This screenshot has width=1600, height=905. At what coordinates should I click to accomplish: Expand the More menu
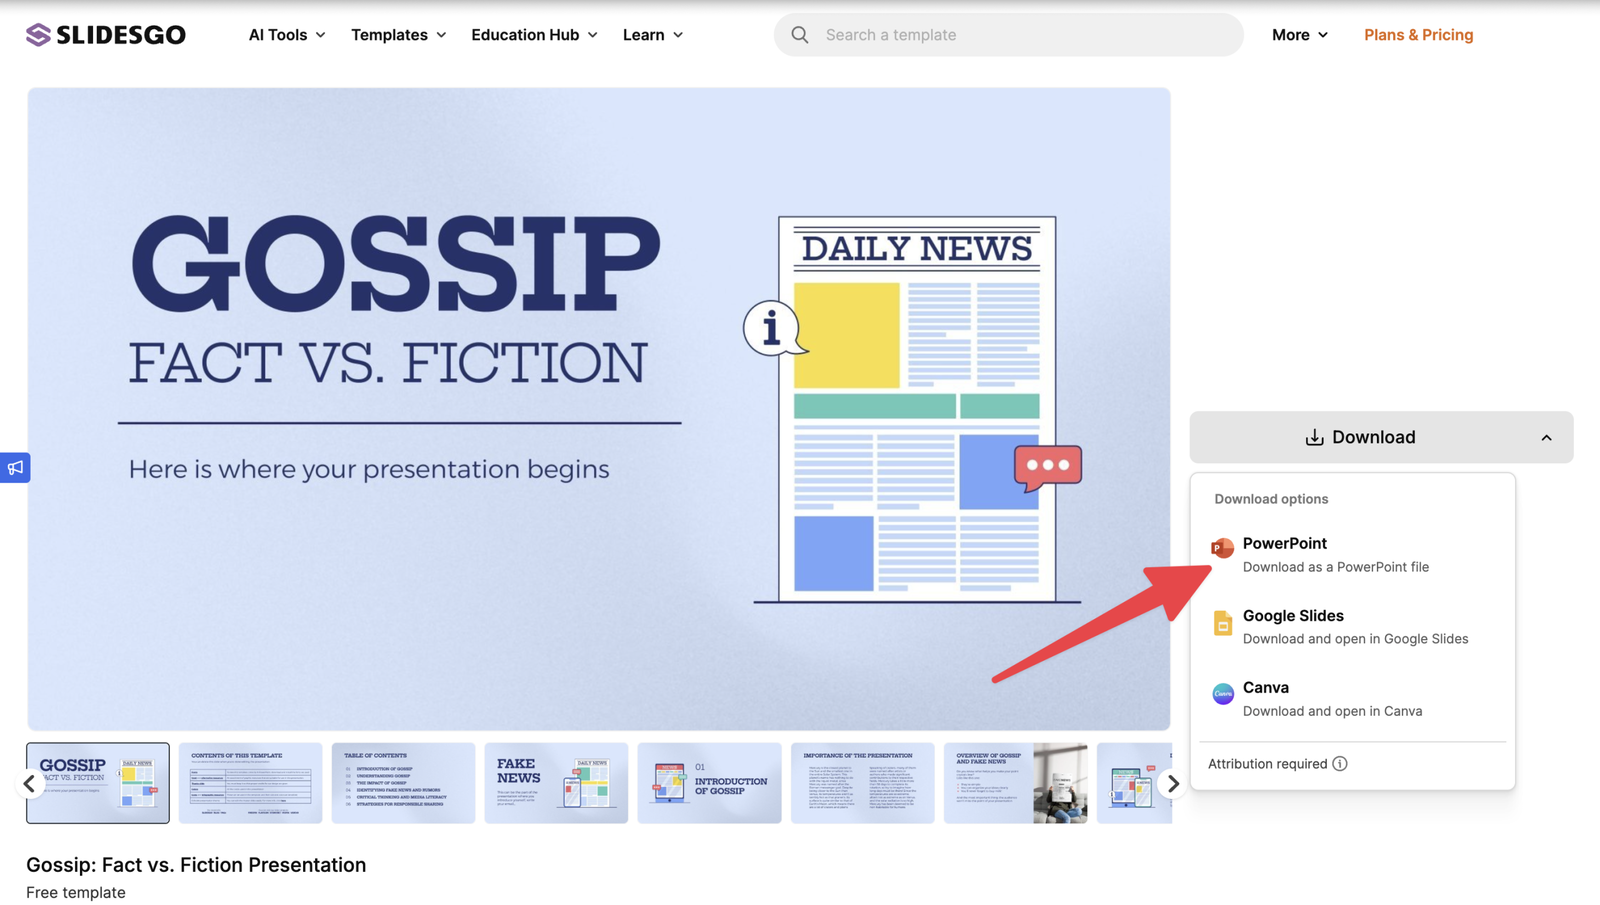point(1299,35)
